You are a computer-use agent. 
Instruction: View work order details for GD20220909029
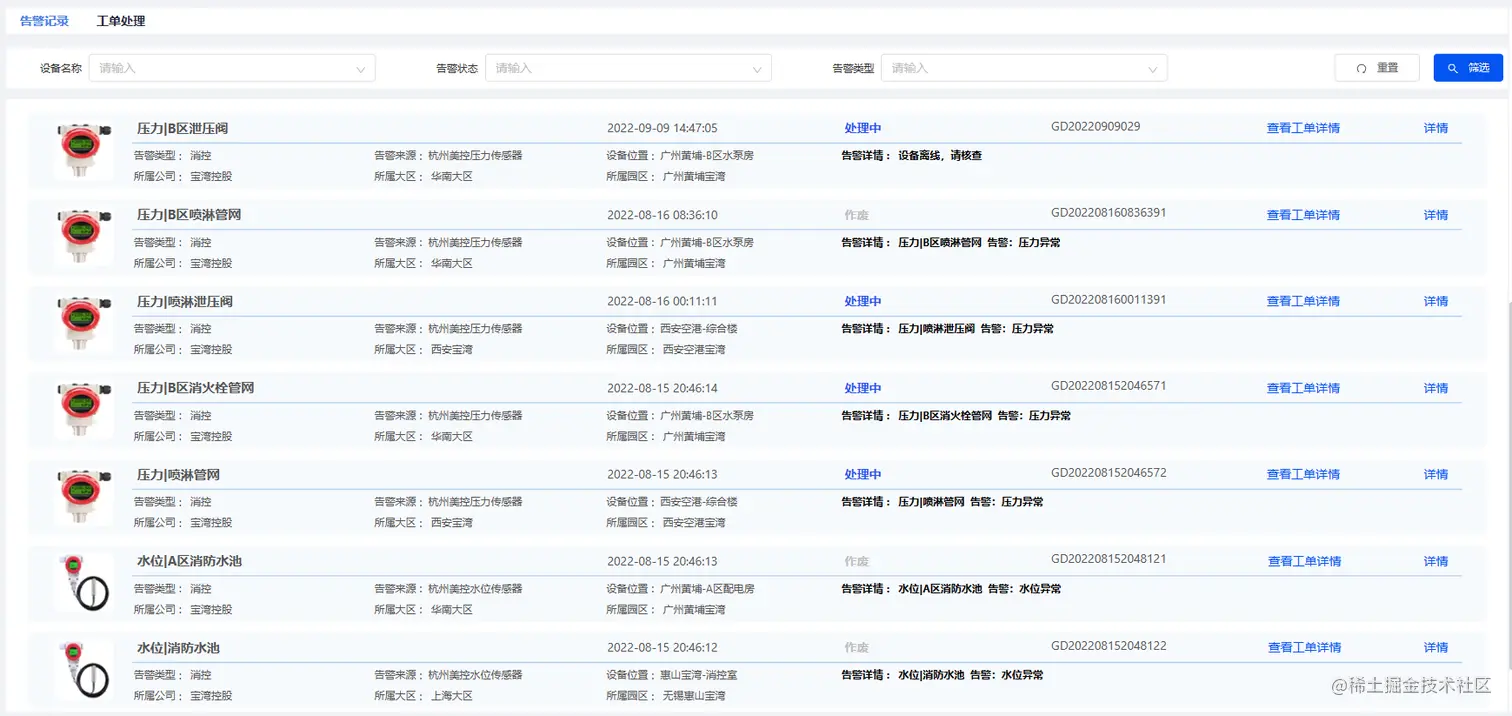click(x=1303, y=128)
